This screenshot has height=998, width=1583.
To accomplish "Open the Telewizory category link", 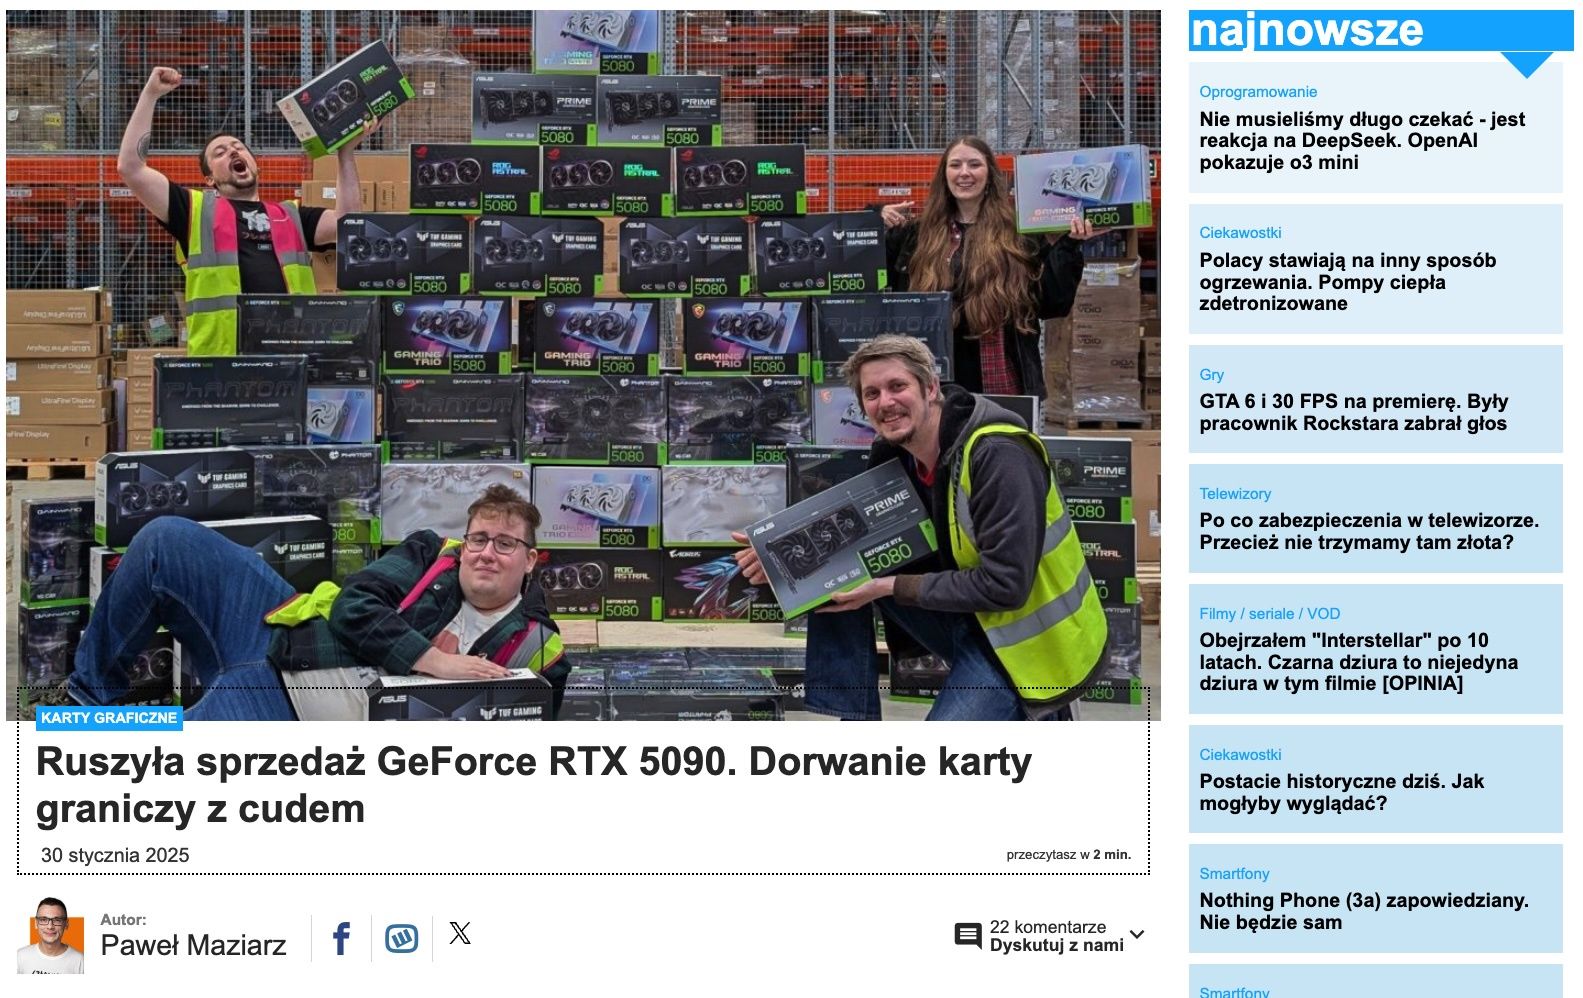I will [1235, 494].
